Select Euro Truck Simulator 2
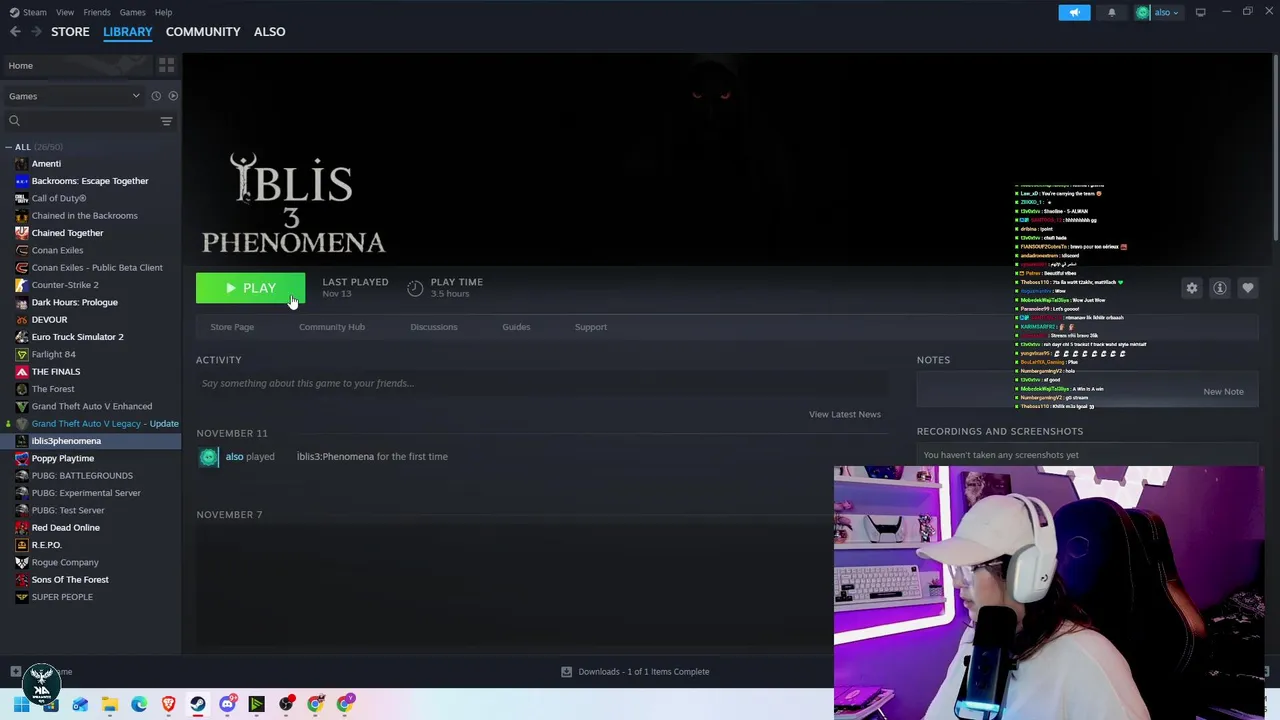 point(77,337)
